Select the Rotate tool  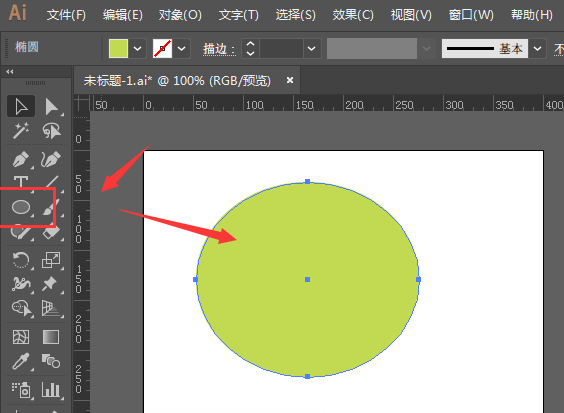click(x=21, y=260)
